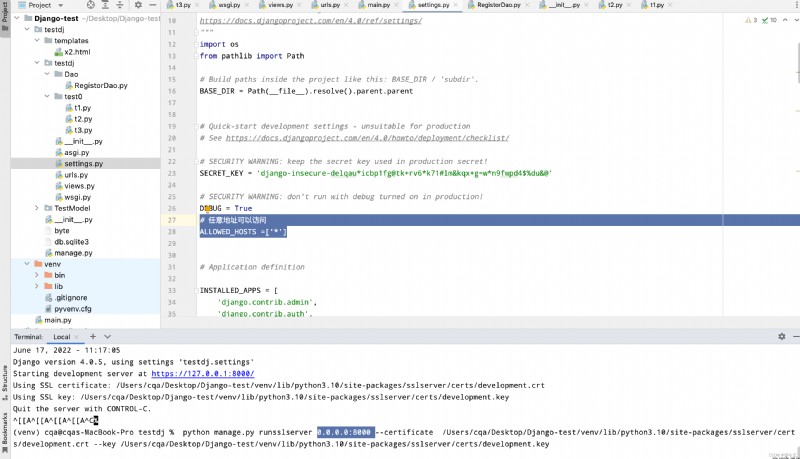The height and width of the screenshot is (459, 800).
Task: Fold the import block at line 12
Action: pyautogui.click(x=196, y=44)
